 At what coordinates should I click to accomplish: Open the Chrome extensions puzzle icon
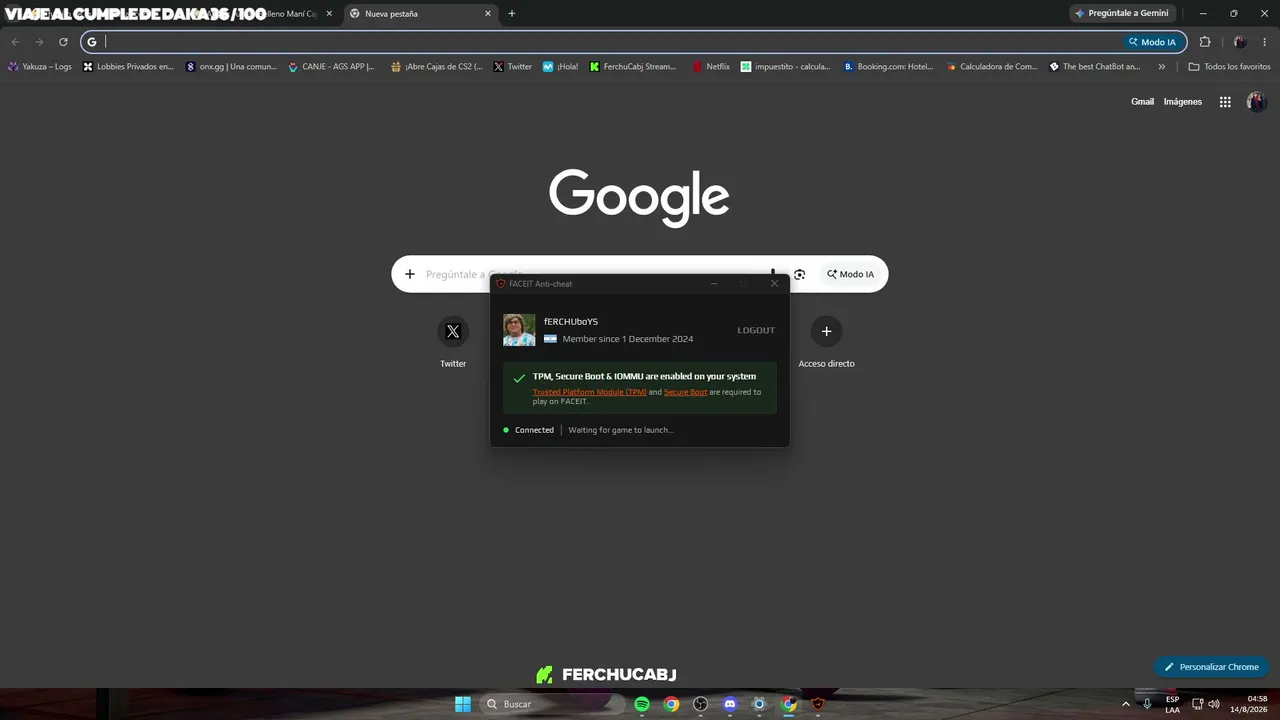click(1205, 42)
